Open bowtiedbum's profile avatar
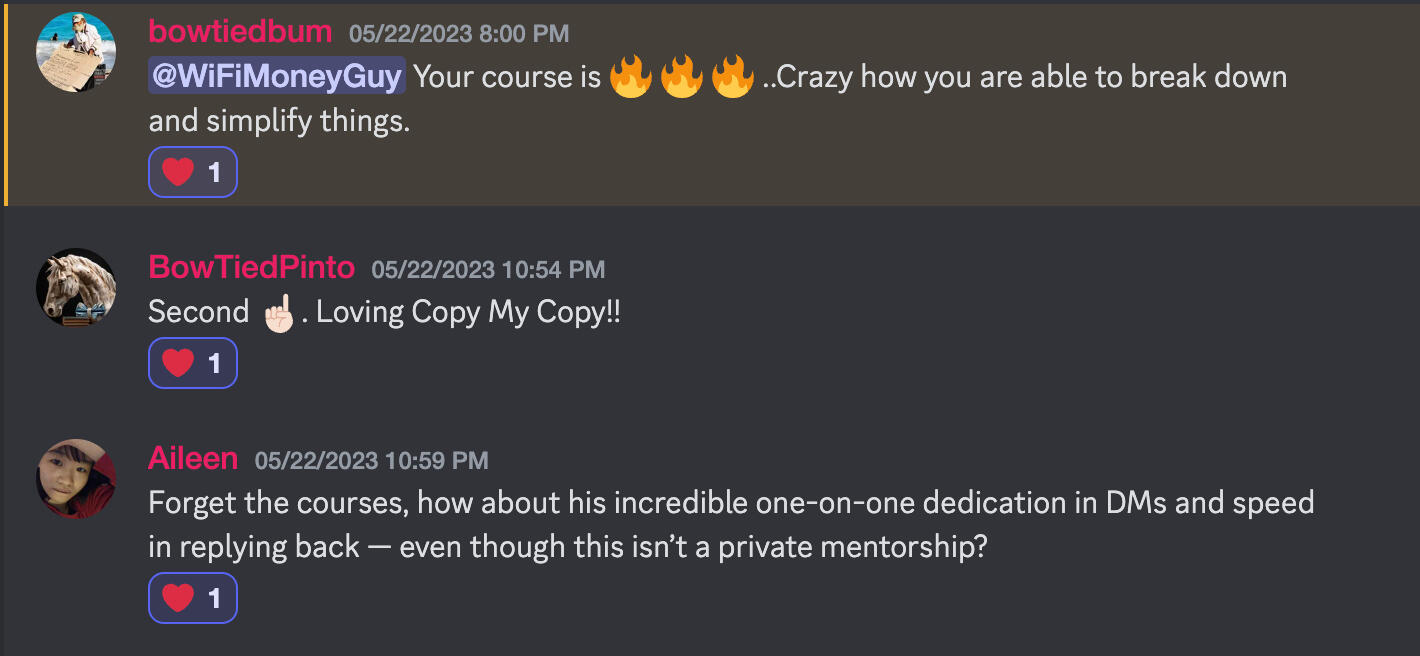The height and width of the screenshot is (656, 1420). point(76,52)
